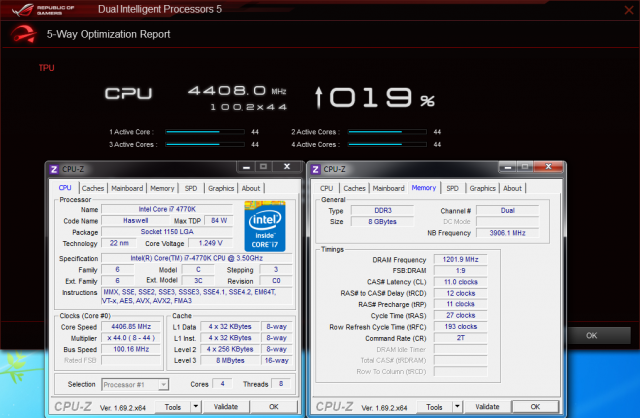640x418 pixels.
Task: Click the Command Rate value 2T
Action: coord(460,338)
